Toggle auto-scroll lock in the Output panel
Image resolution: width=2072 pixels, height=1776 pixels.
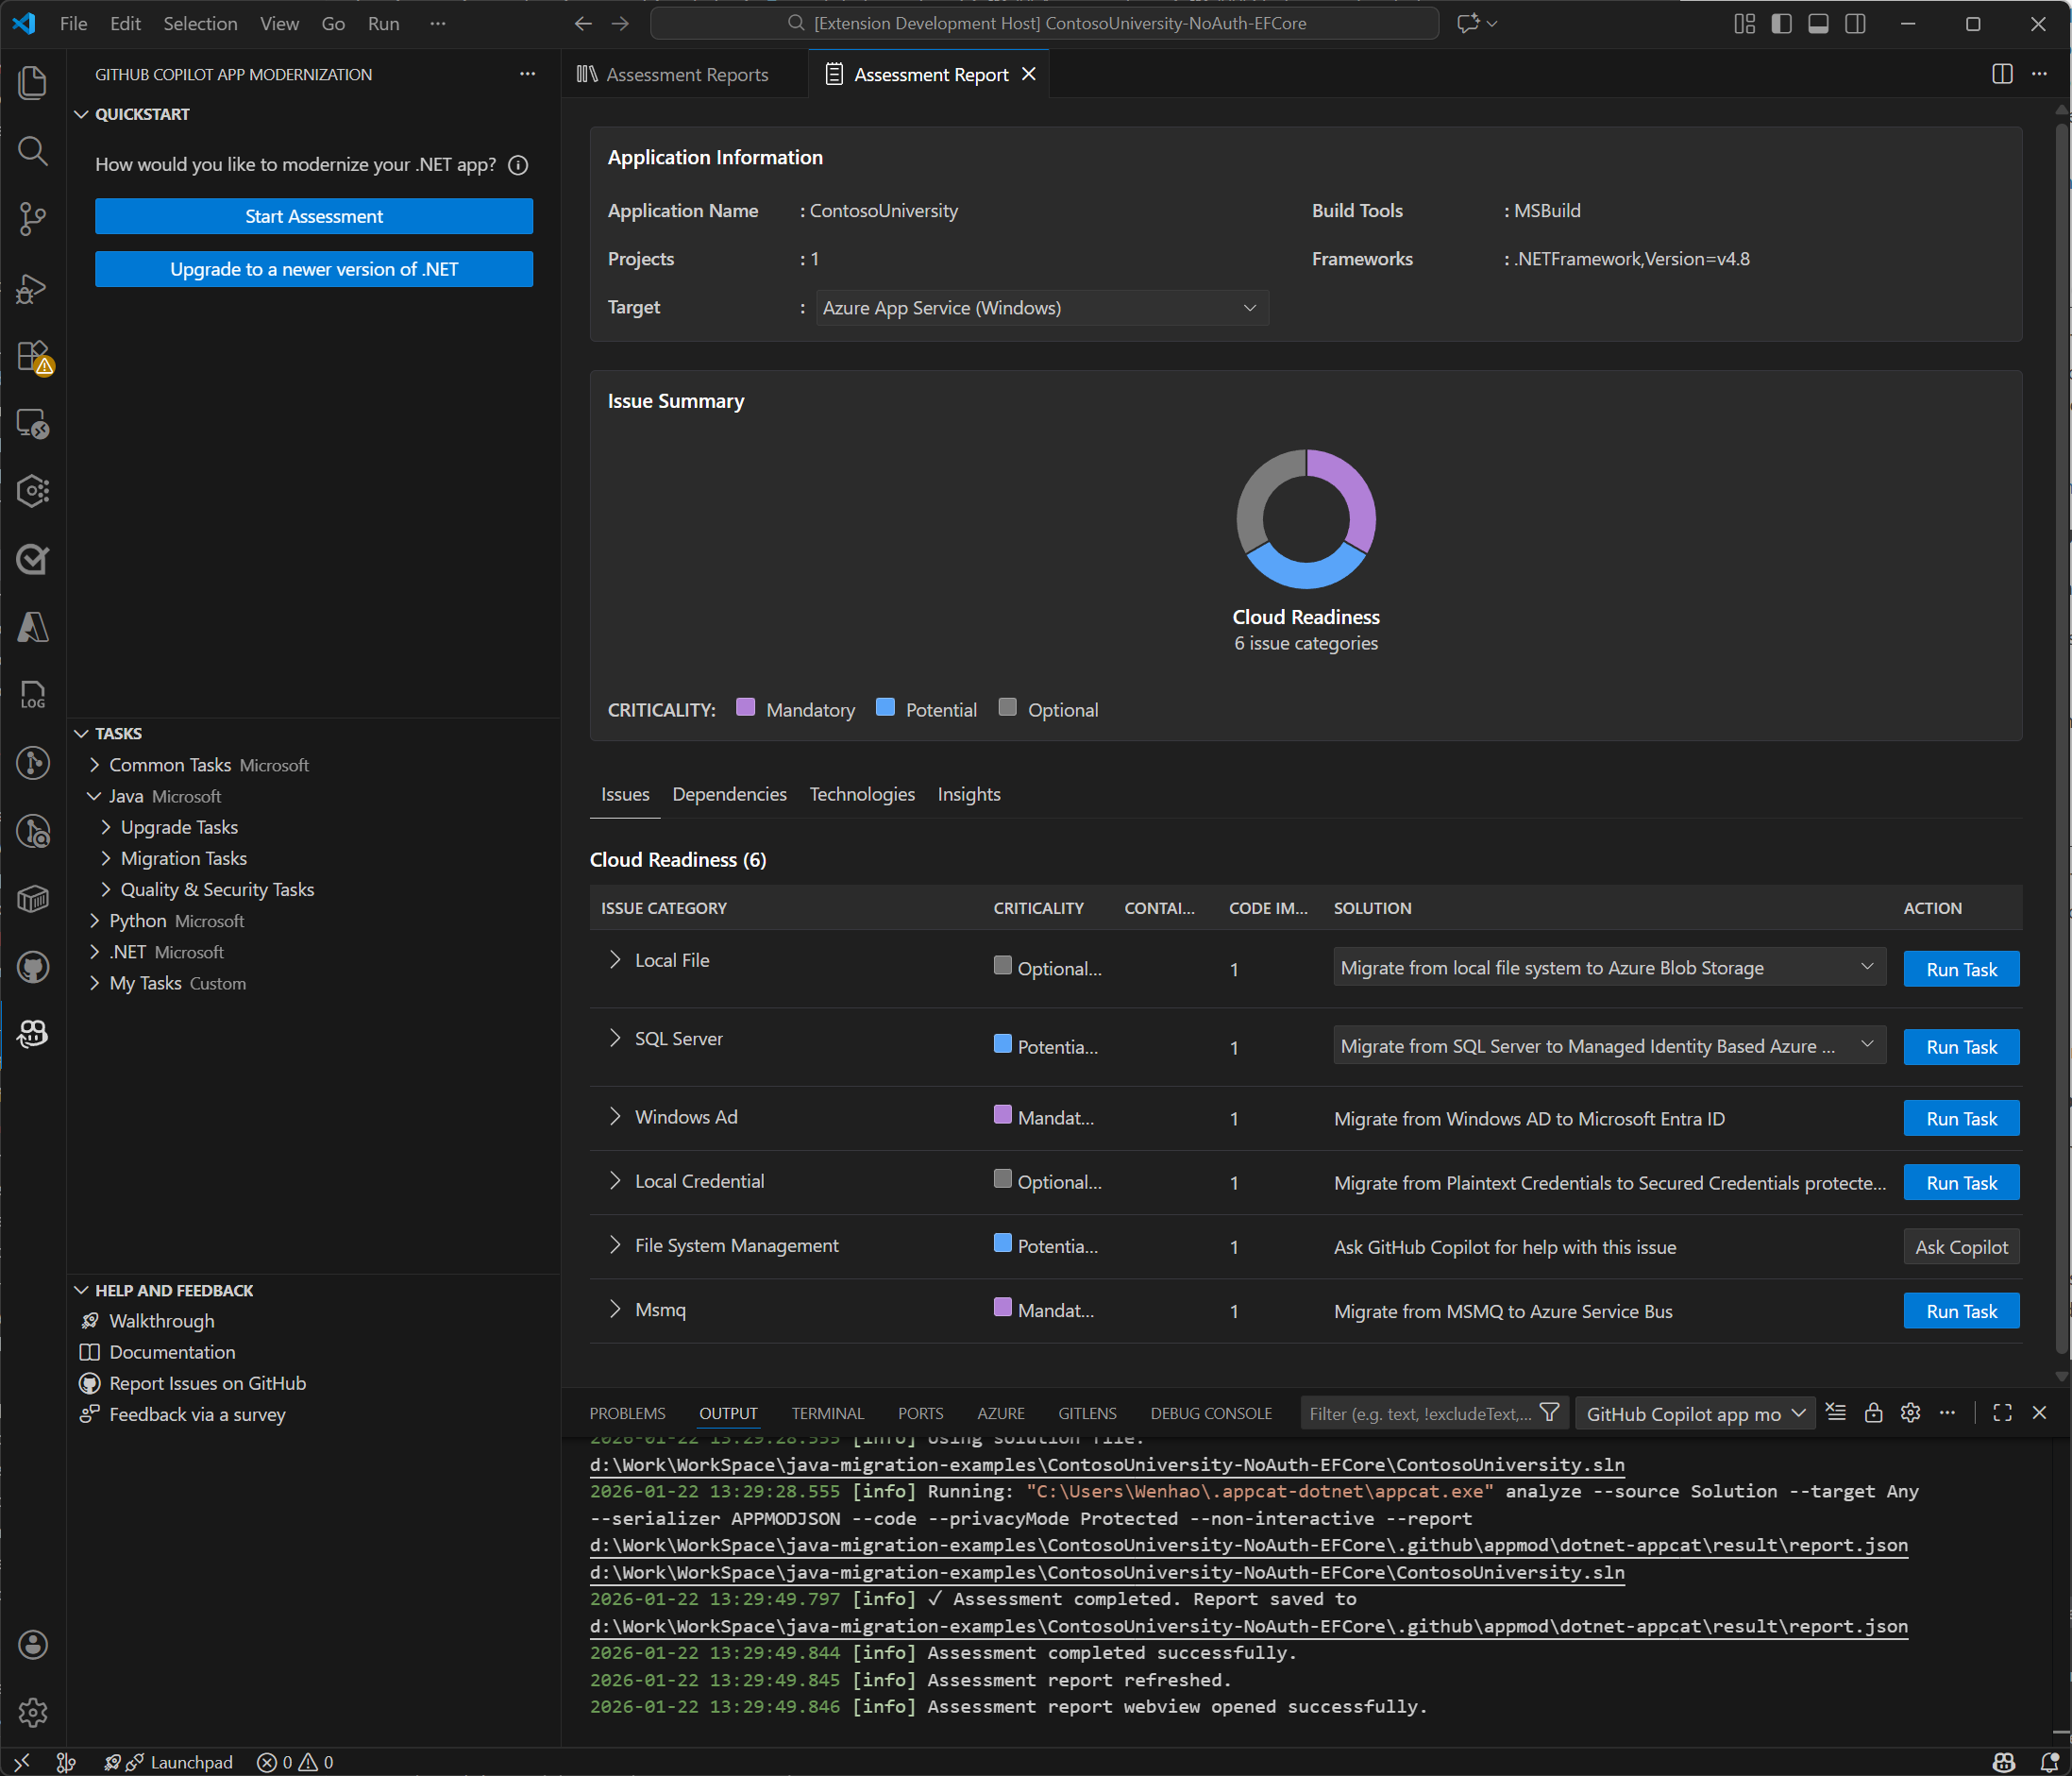(1875, 1412)
